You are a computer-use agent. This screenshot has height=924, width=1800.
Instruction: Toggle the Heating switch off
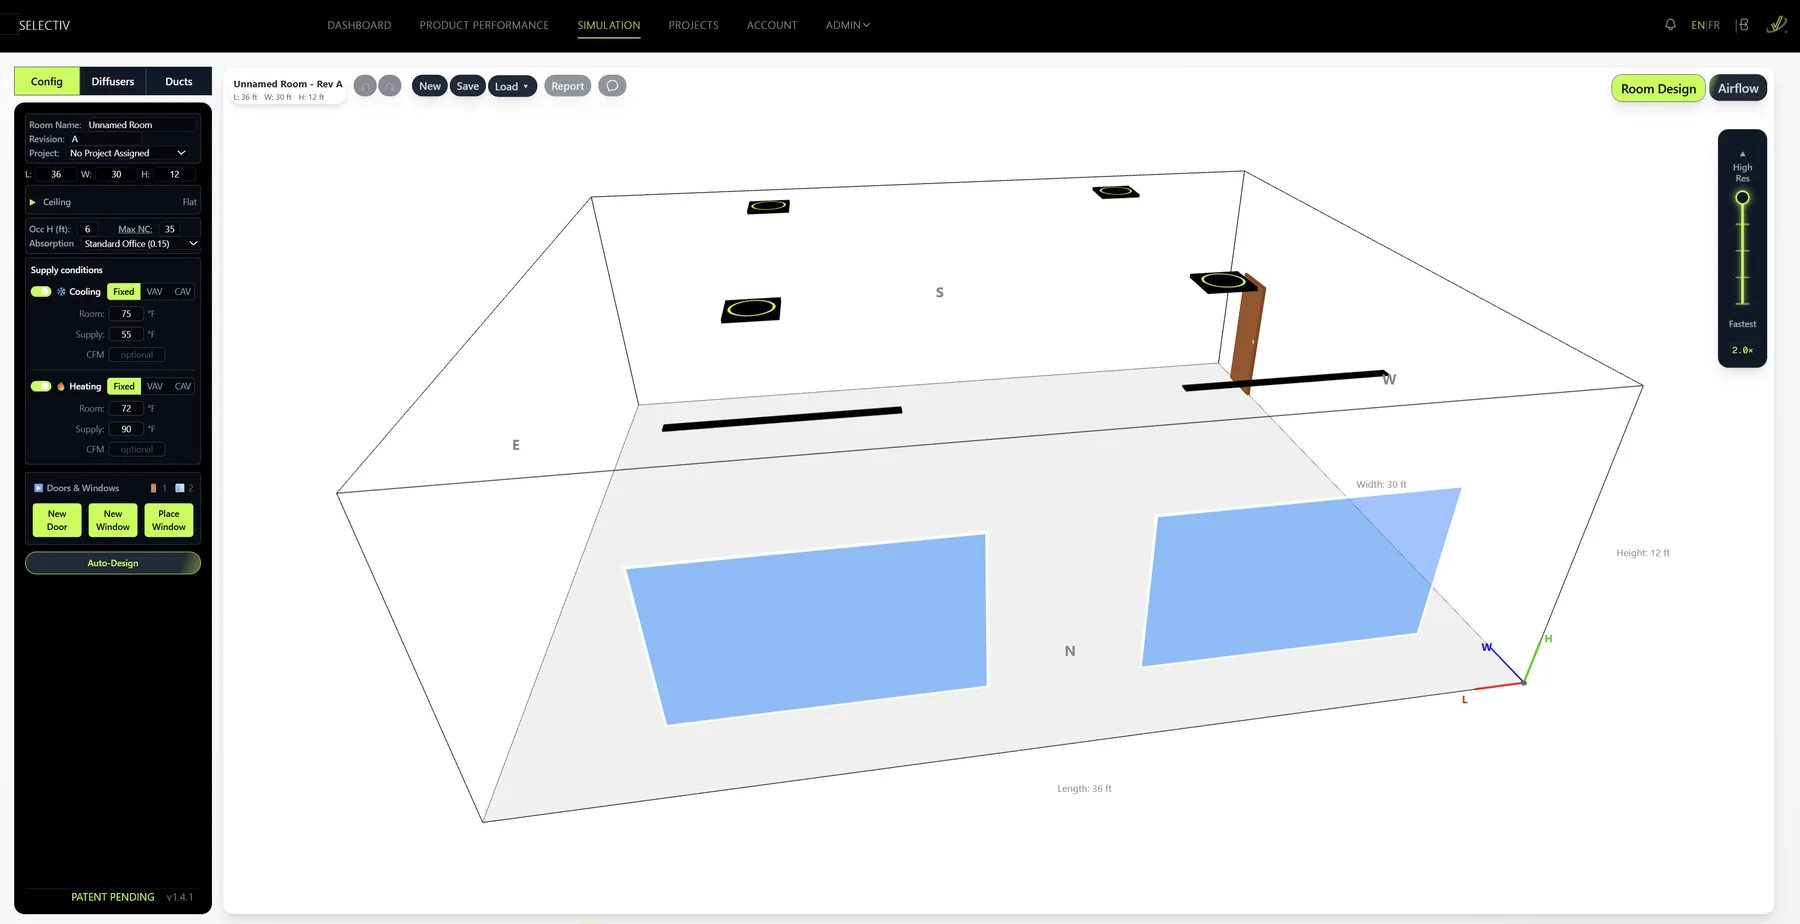[x=41, y=386]
